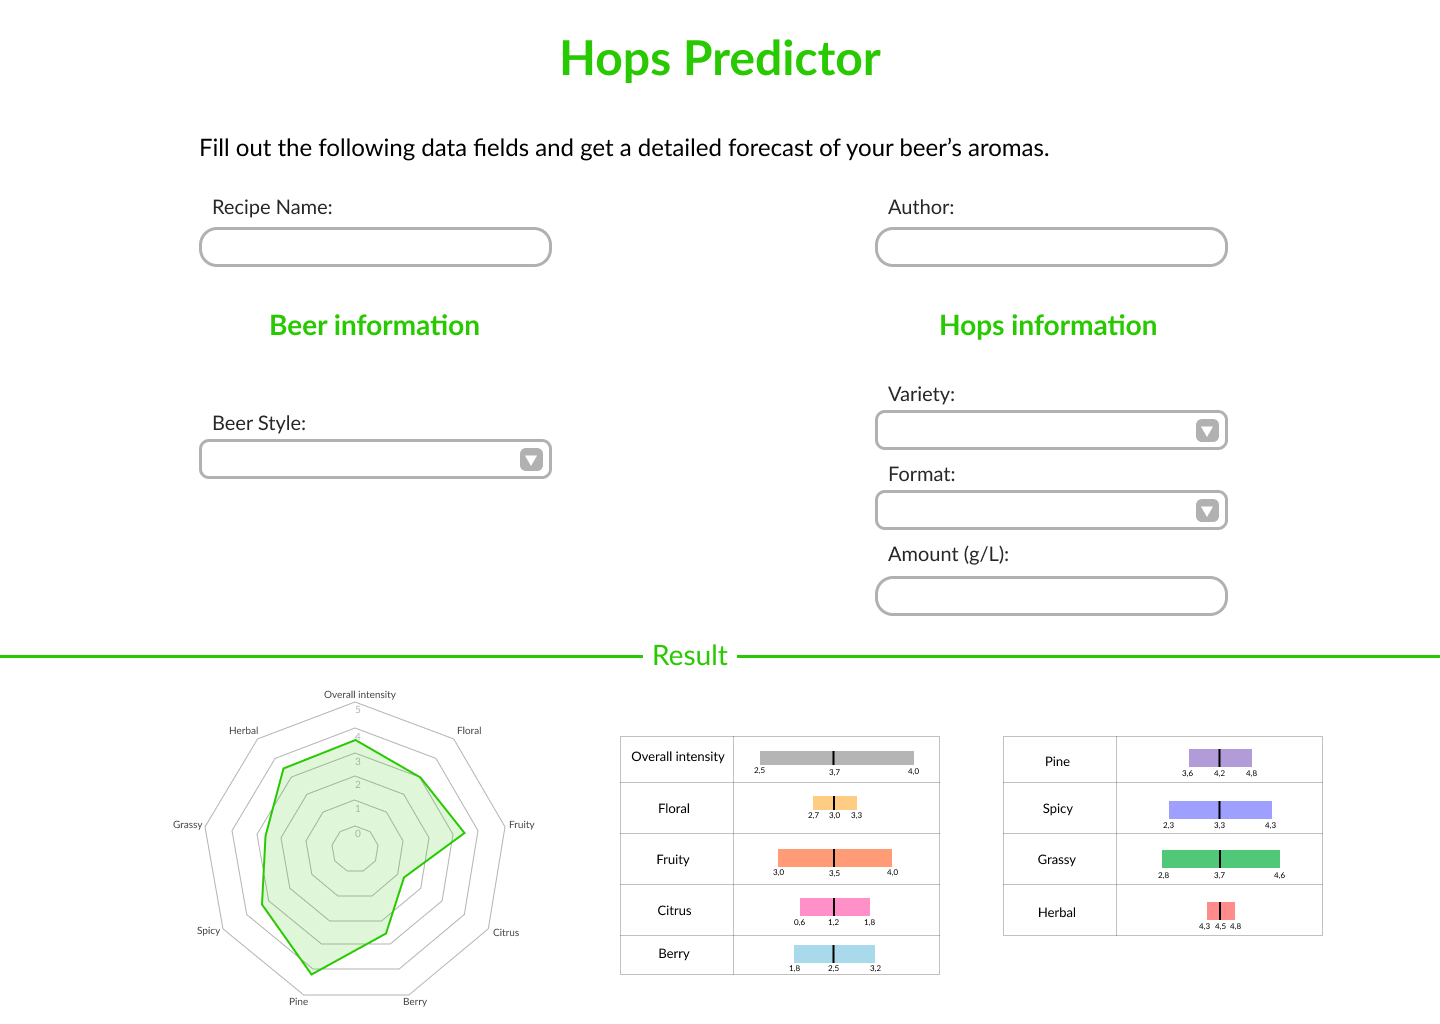Click the green Grassy range bar
Viewport: 1440px width, 1024px height.
click(x=1221, y=859)
